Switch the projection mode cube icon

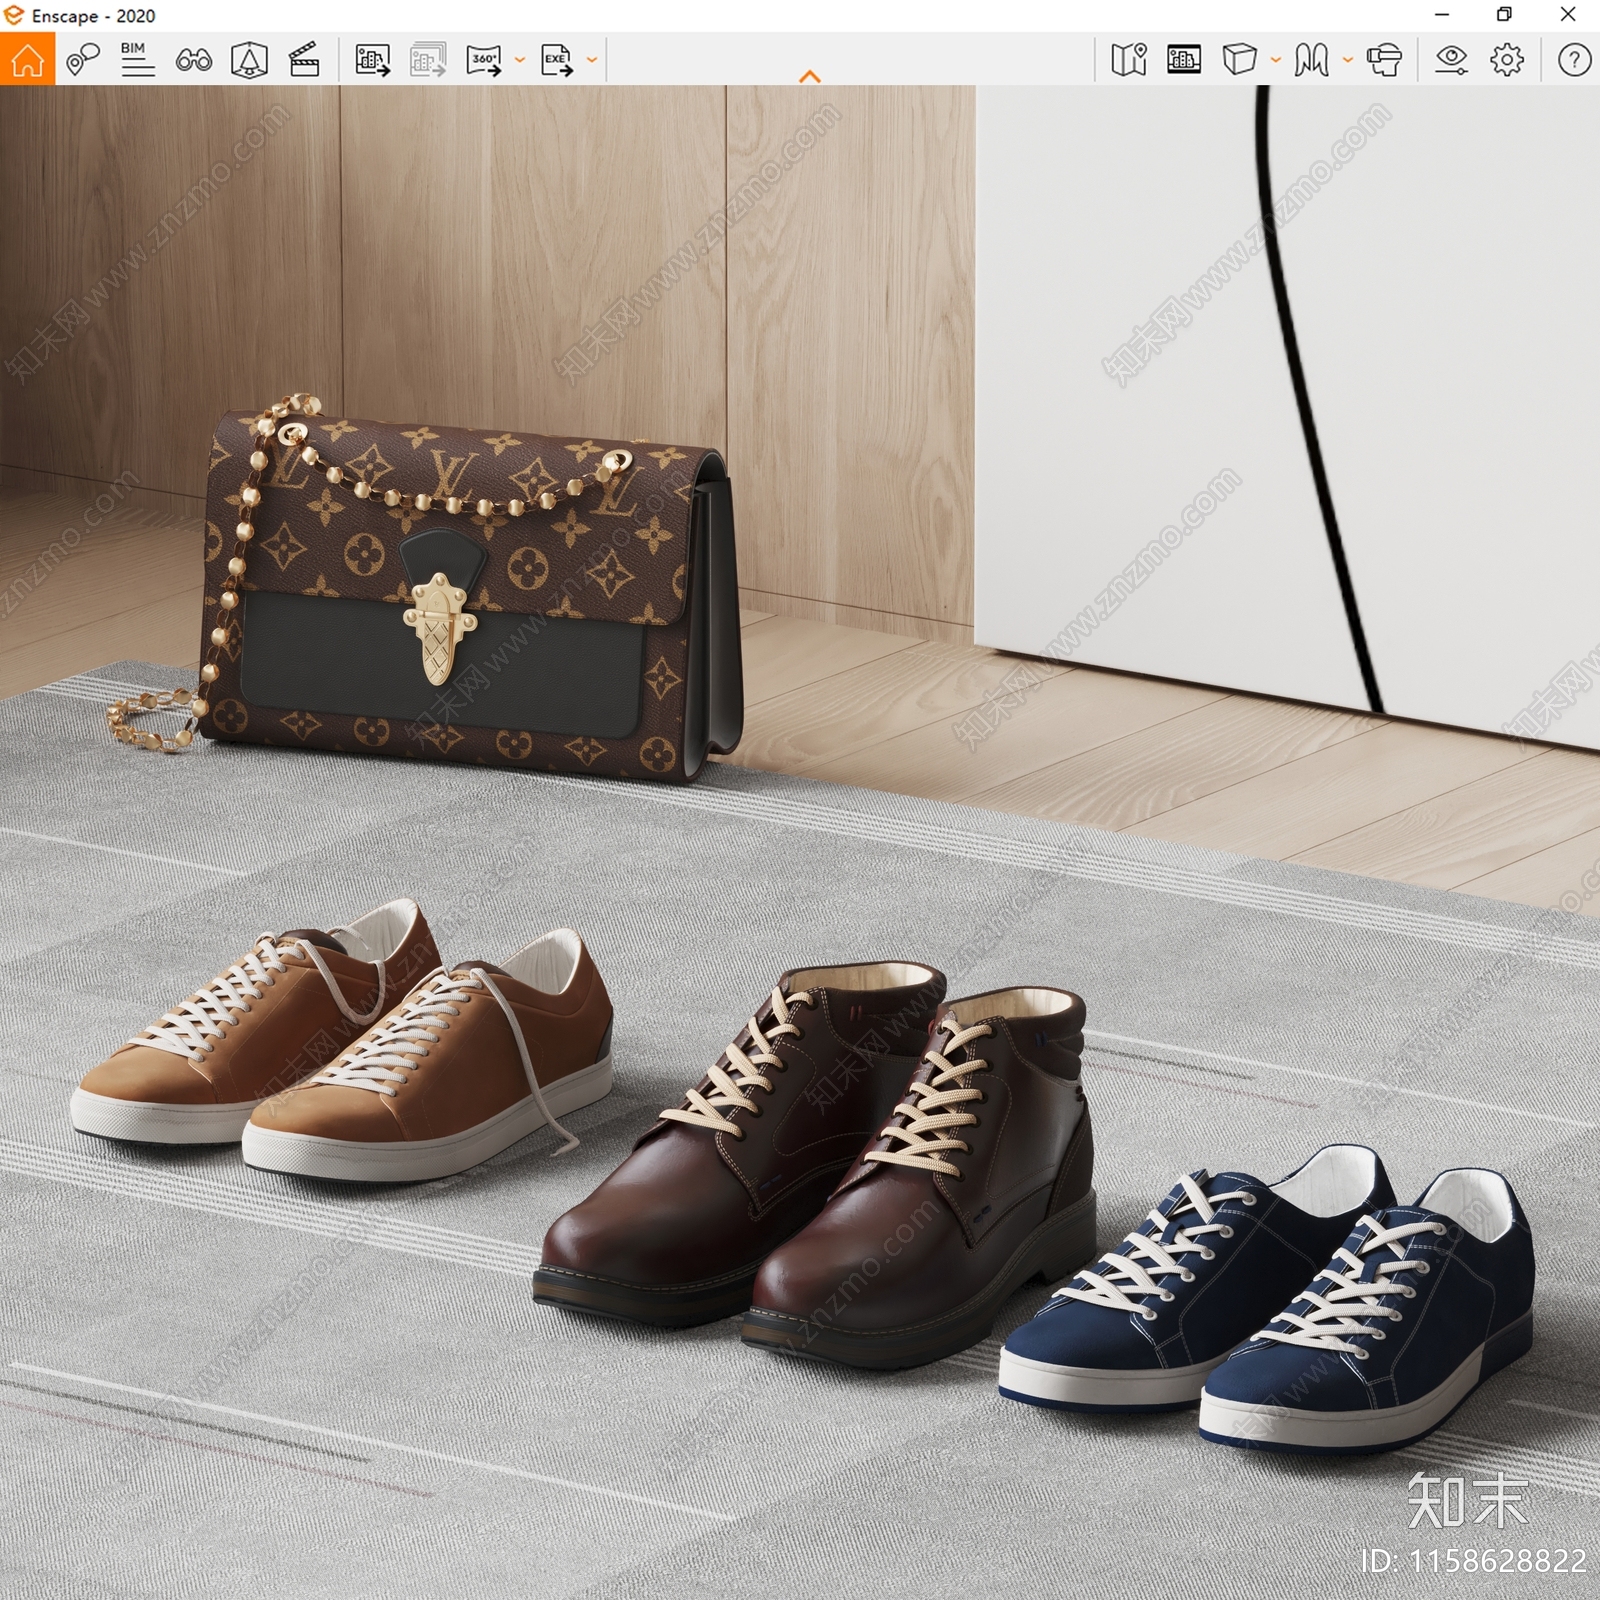(x=1239, y=60)
